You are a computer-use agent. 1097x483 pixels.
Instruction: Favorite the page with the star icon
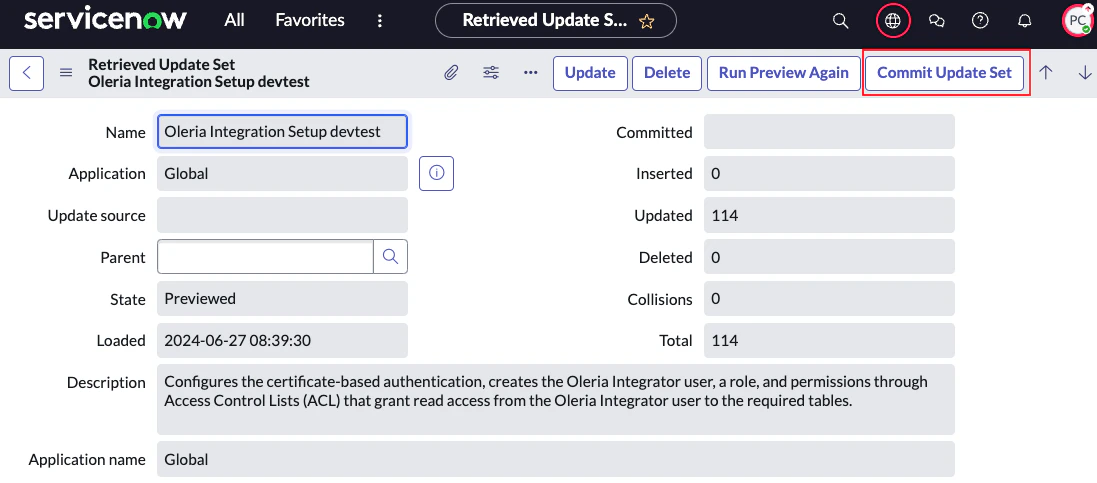click(x=646, y=22)
